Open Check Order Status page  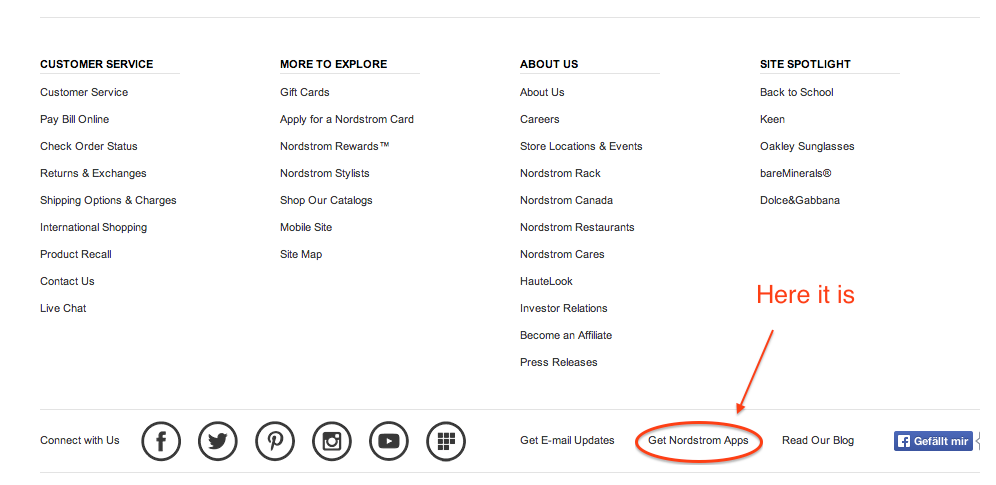[89, 146]
